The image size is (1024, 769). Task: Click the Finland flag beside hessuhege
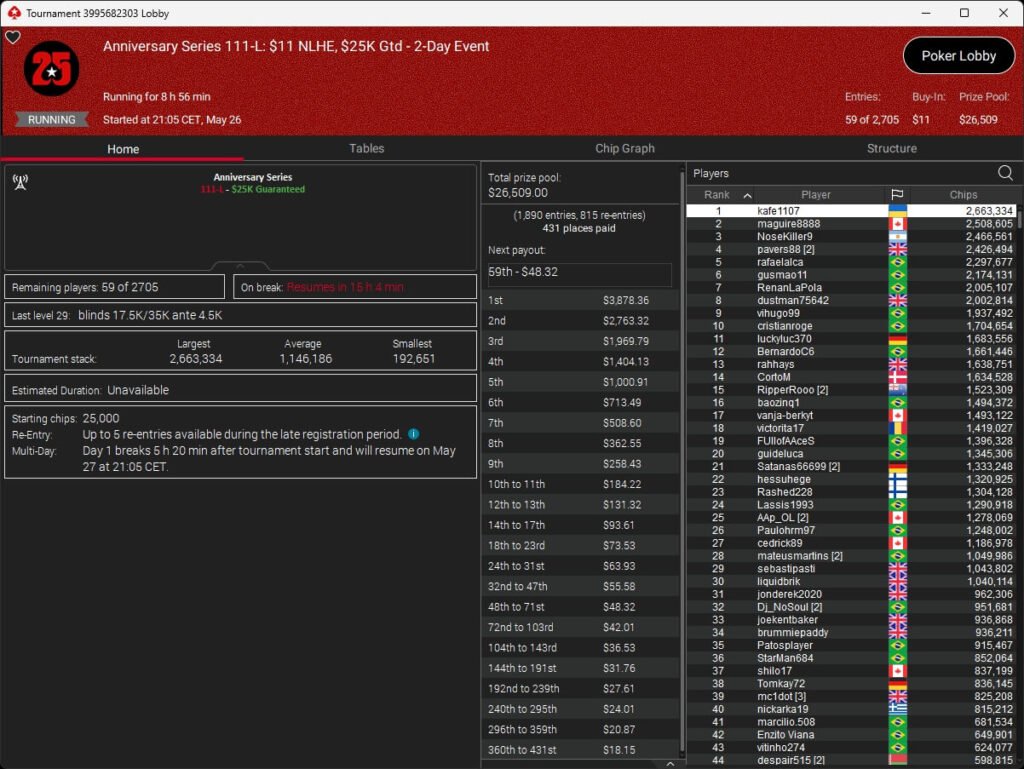(x=897, y=479)
